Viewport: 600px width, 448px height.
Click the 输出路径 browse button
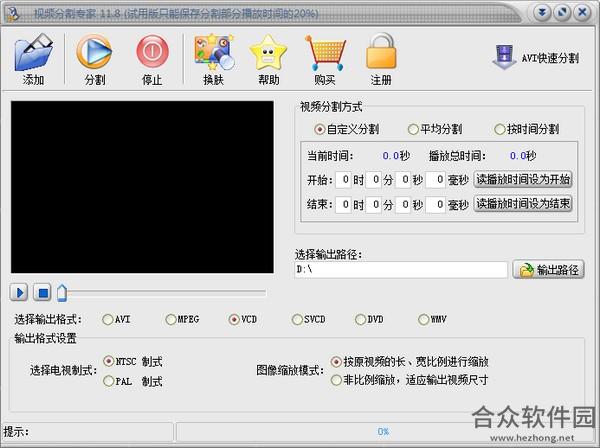548,270
